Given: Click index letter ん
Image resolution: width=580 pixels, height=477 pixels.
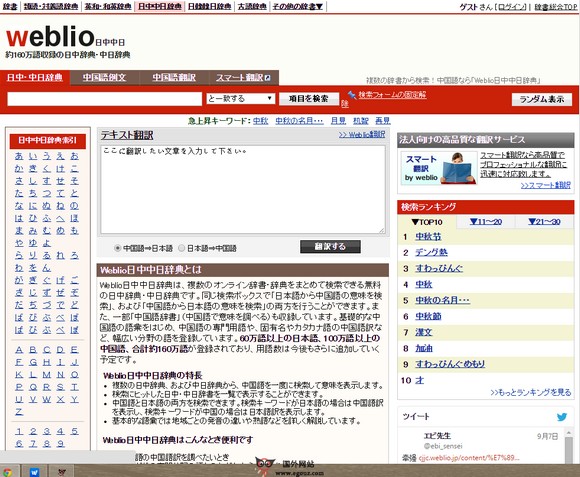Looking at the screenshot, I should tap(47, 268).
